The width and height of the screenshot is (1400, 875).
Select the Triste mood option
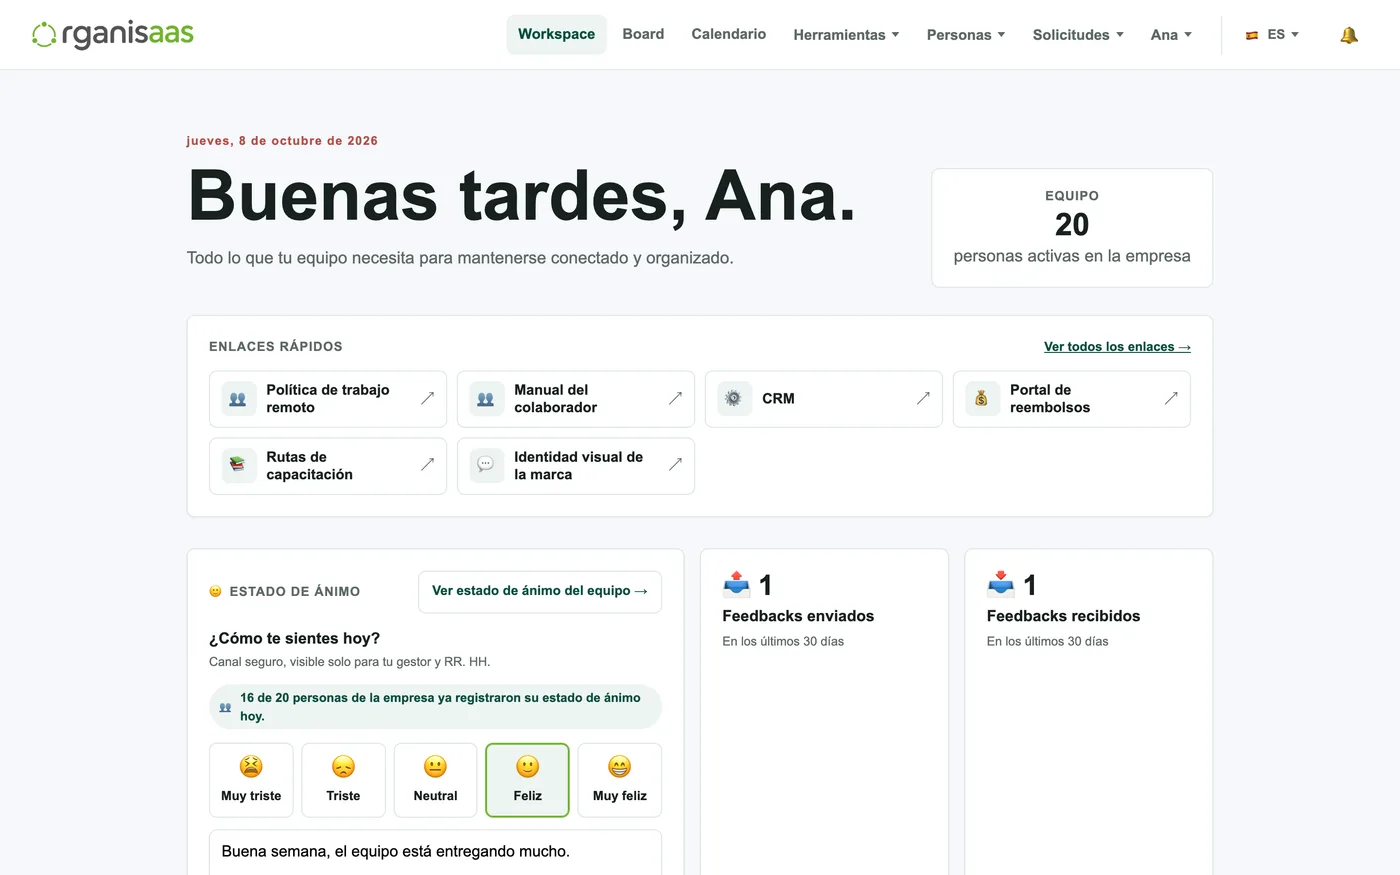(343, 780)
